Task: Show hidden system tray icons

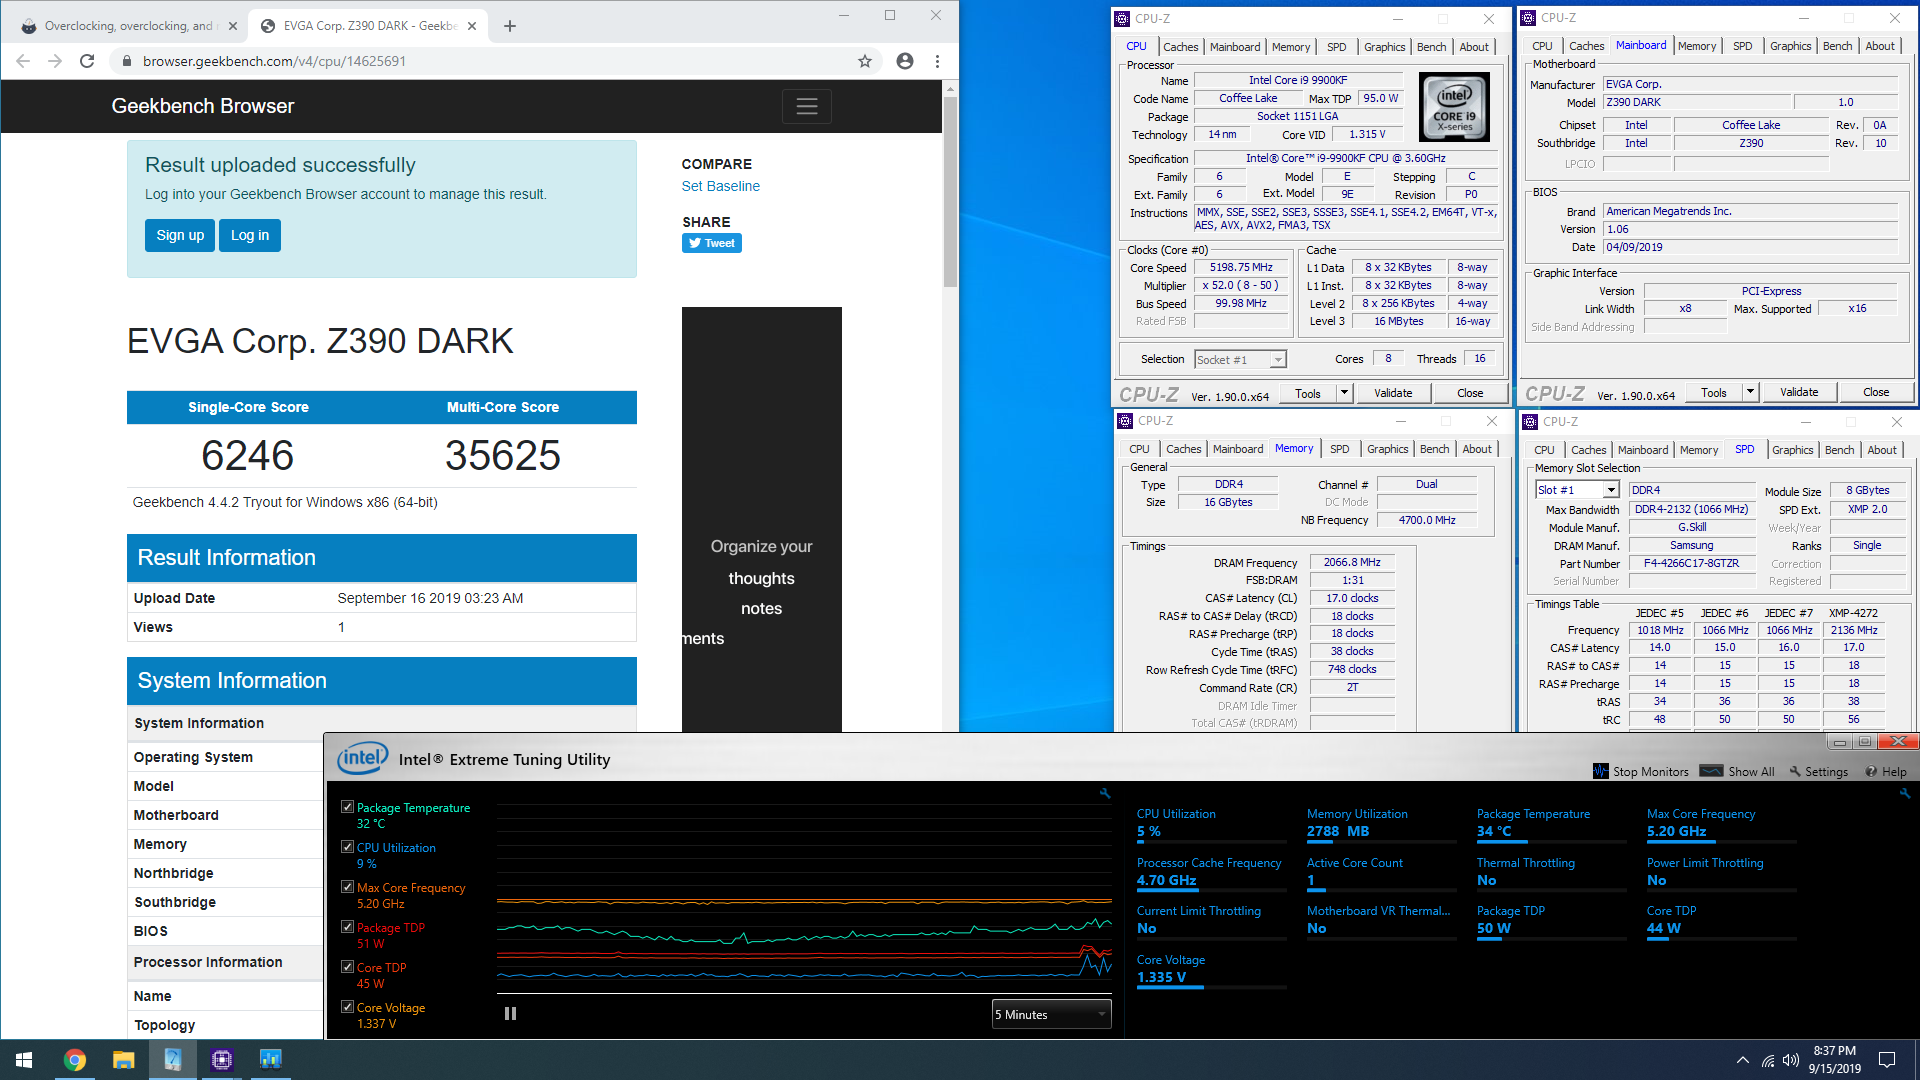Action: tap(1743, 1060)
